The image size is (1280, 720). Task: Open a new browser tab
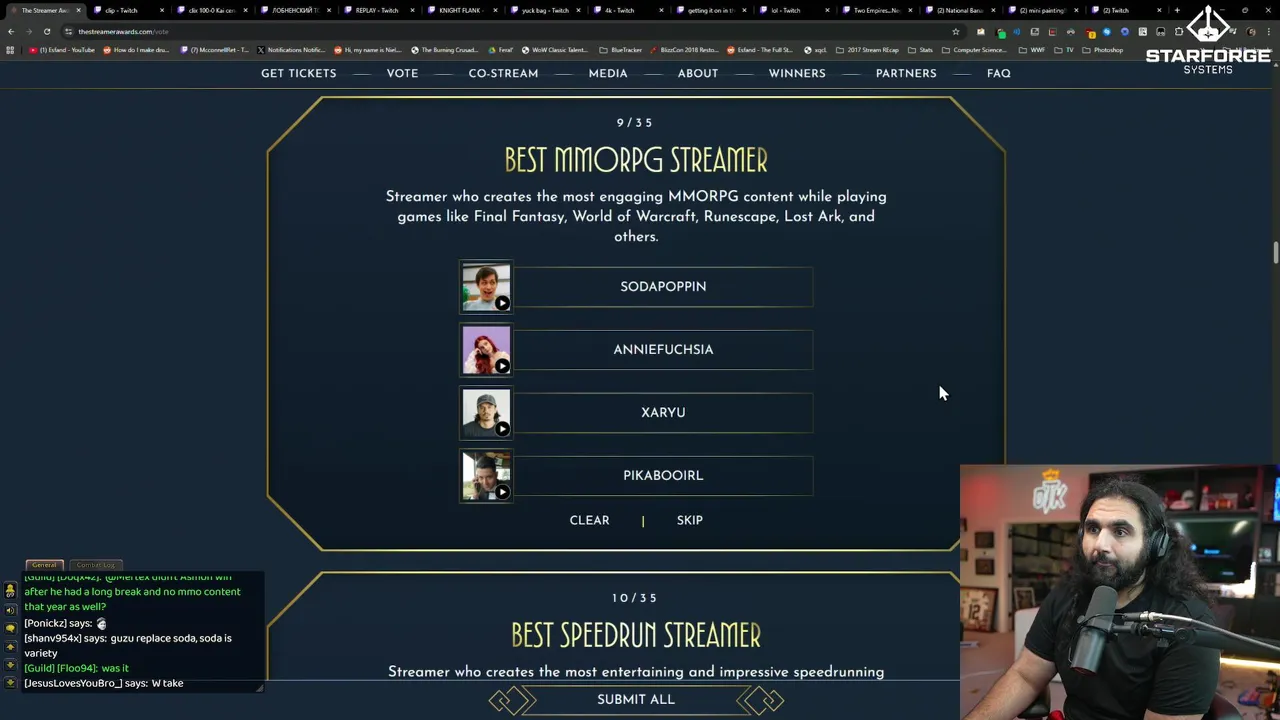point(1177,10)
